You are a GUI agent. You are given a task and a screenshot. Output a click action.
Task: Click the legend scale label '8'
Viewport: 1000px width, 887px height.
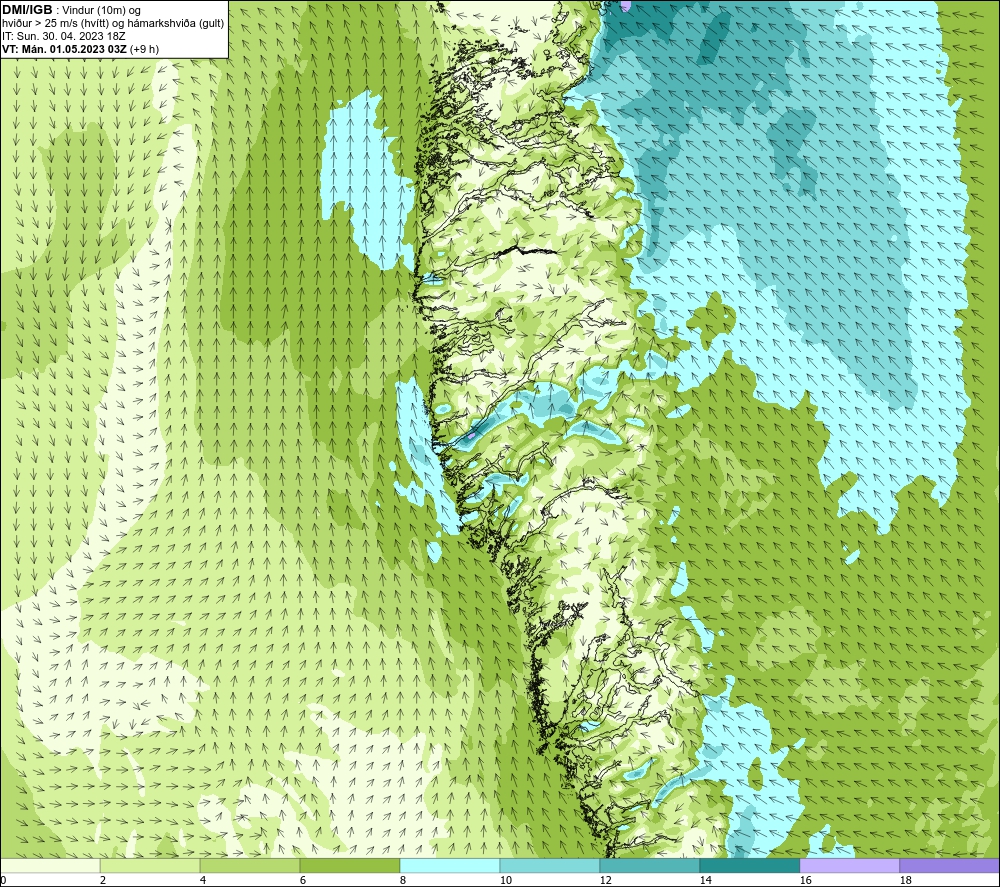403,880
